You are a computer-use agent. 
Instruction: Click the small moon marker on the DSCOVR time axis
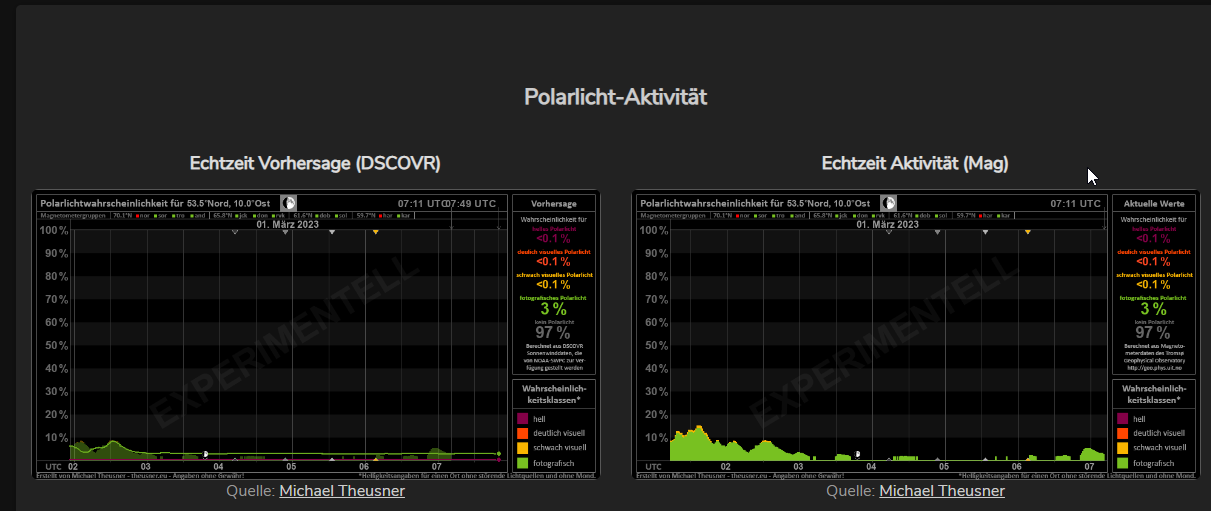coord(205,454)
